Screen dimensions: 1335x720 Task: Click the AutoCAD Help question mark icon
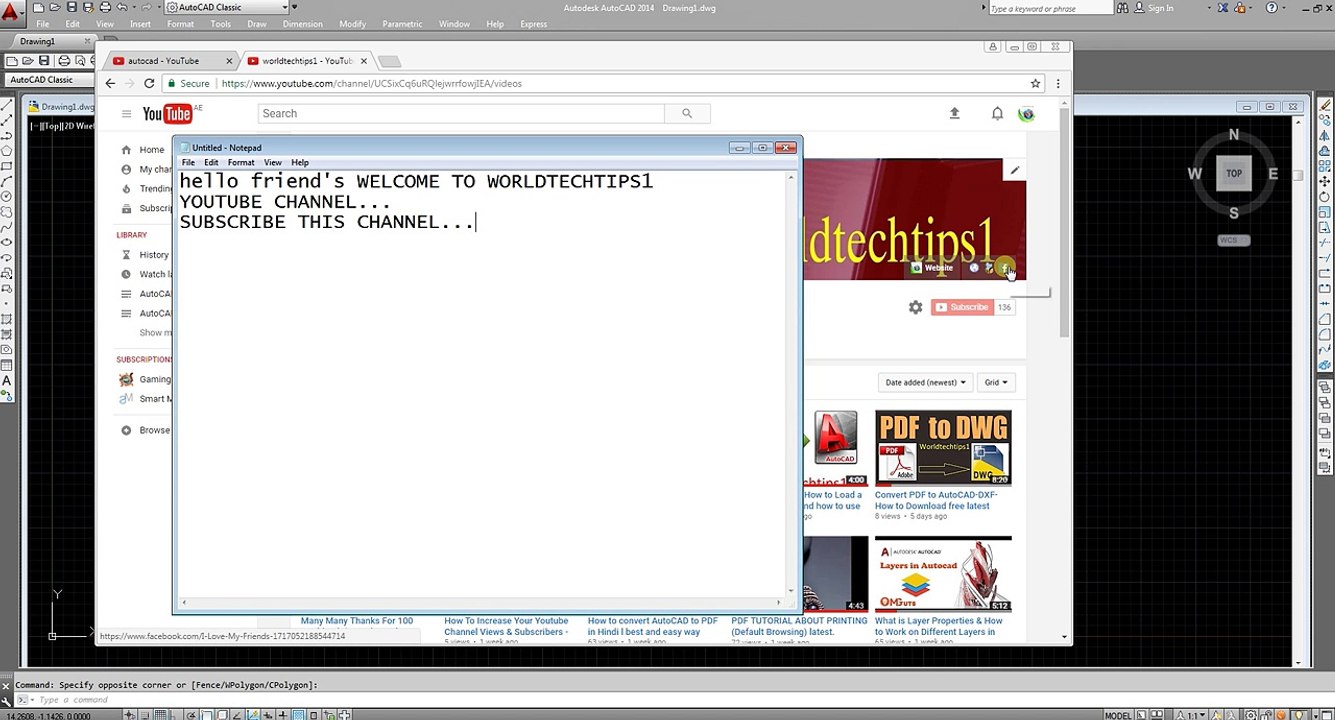(x=1272, y=7)
